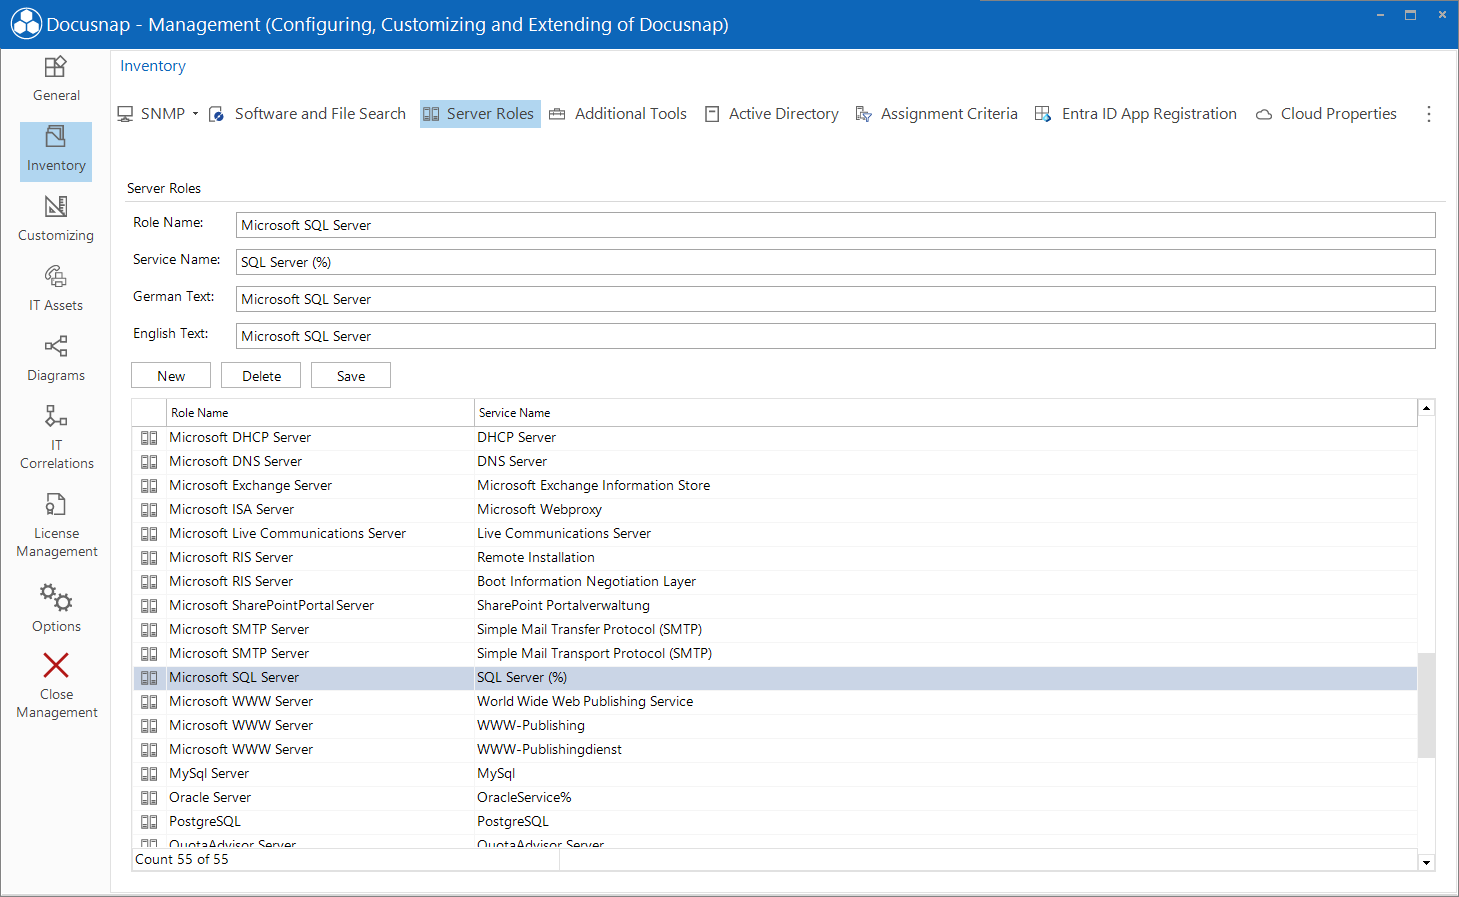The width and height of the screenshot is (1459, 897).
Task: Select Microsoft SharePointPortal Server row icon
Action: pos(149,606)
